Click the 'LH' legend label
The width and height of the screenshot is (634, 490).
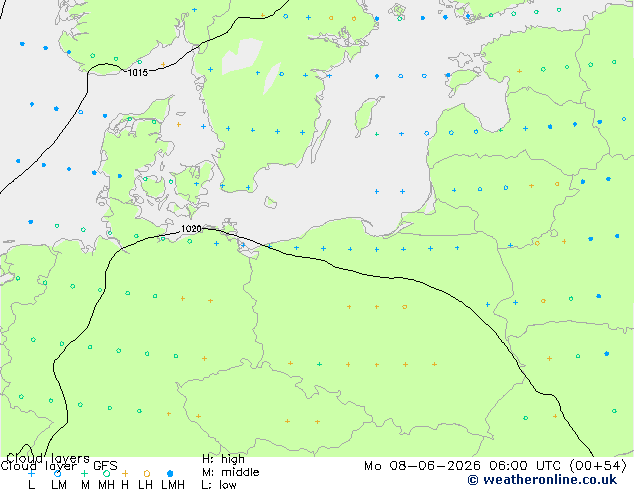(145, 485)
